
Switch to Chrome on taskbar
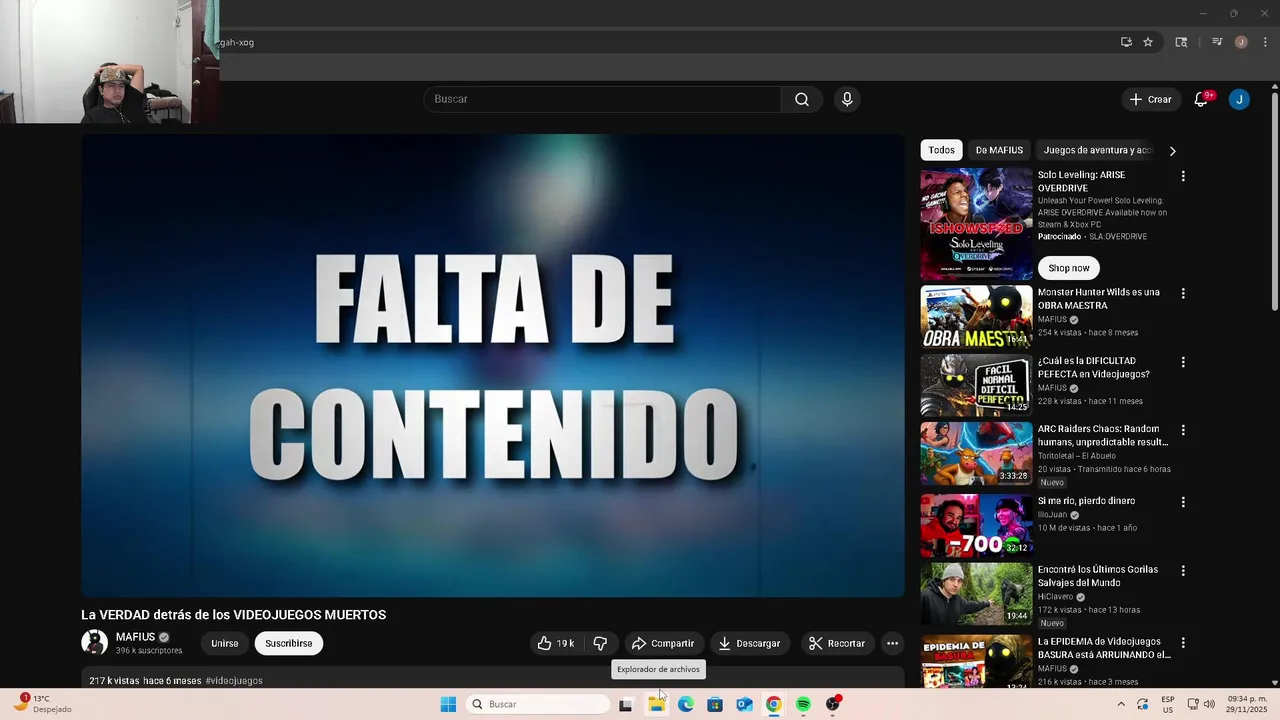coord(774,704)
